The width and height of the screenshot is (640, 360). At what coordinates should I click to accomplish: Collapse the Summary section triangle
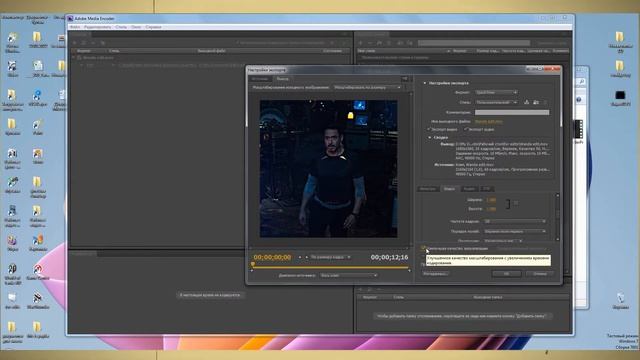click(x=429, y=138)
